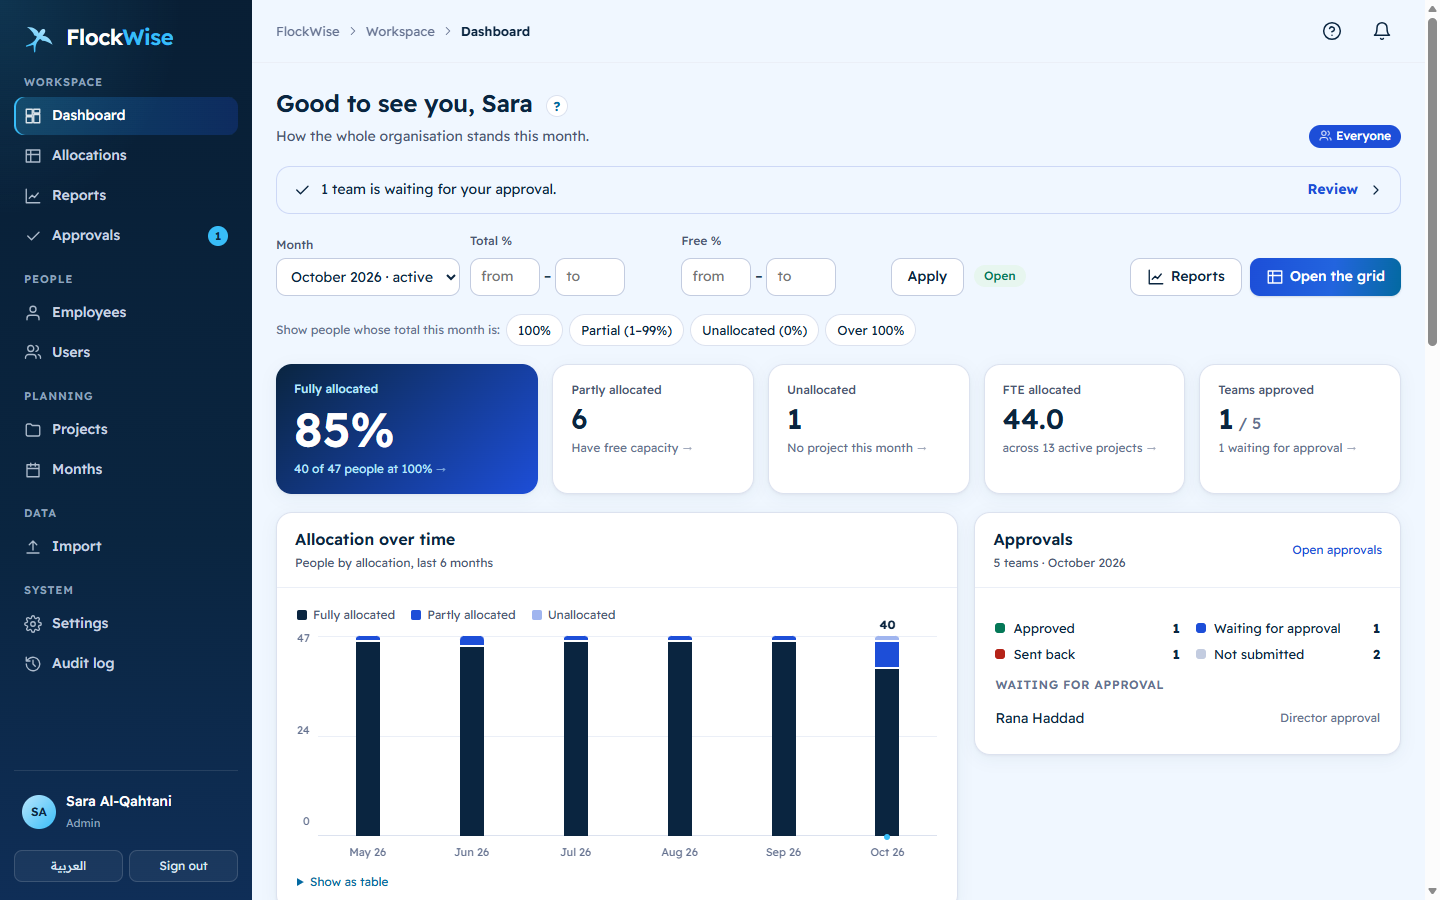The image size is (1440, 900).
Task: Click the SA user avatar
Action: coord(39,812)
